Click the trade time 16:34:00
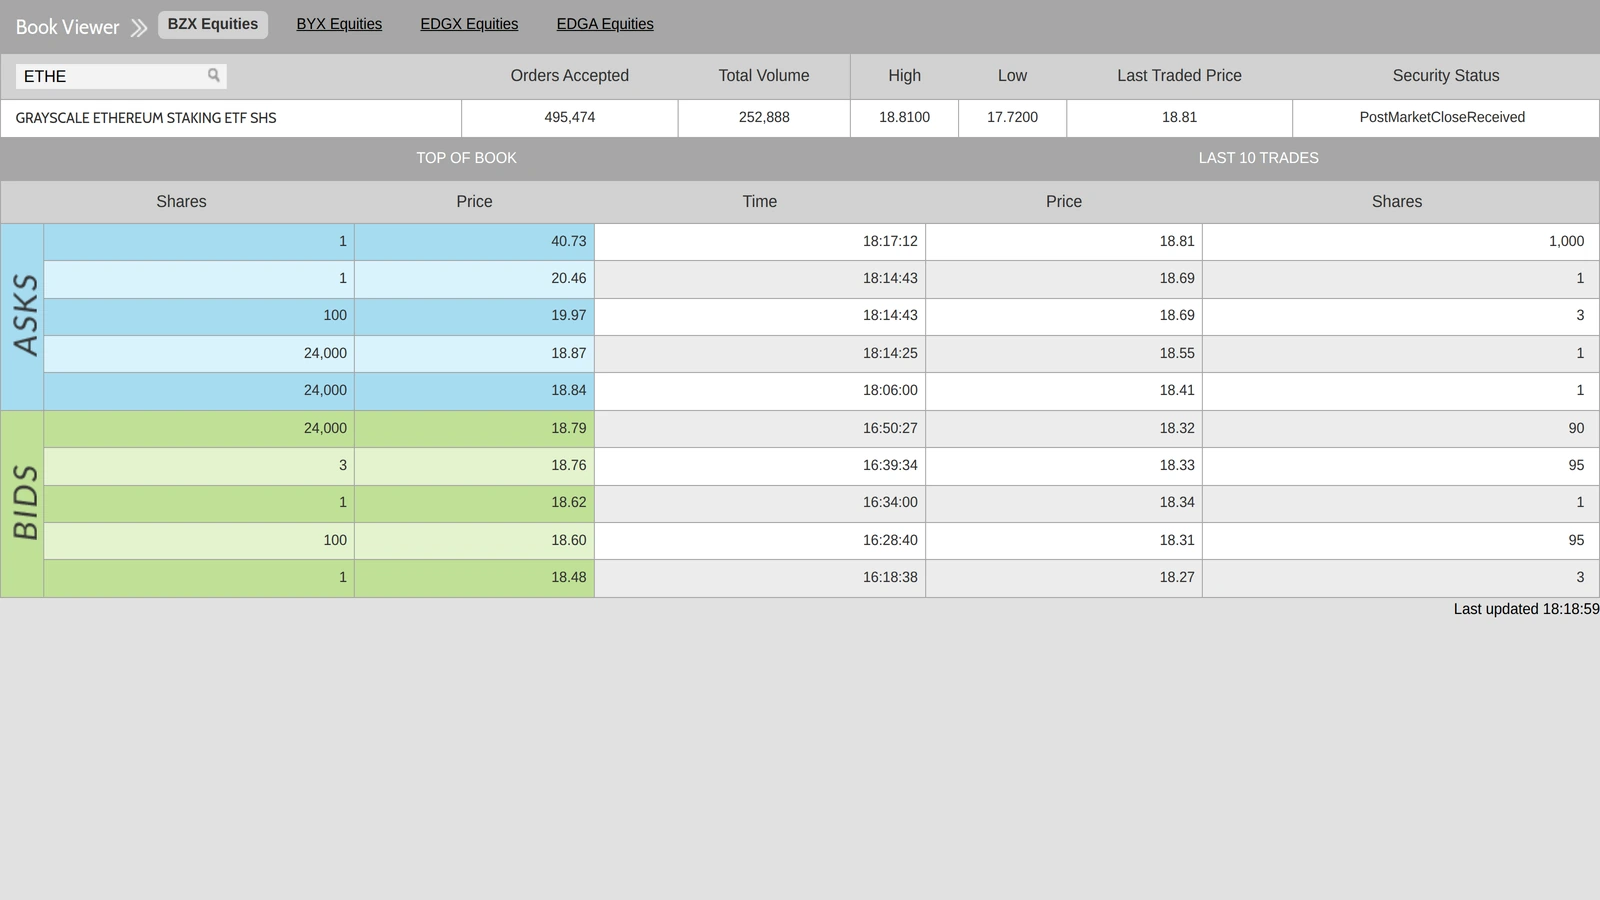Screen dimensions: 1600x900 pos(890,503)
